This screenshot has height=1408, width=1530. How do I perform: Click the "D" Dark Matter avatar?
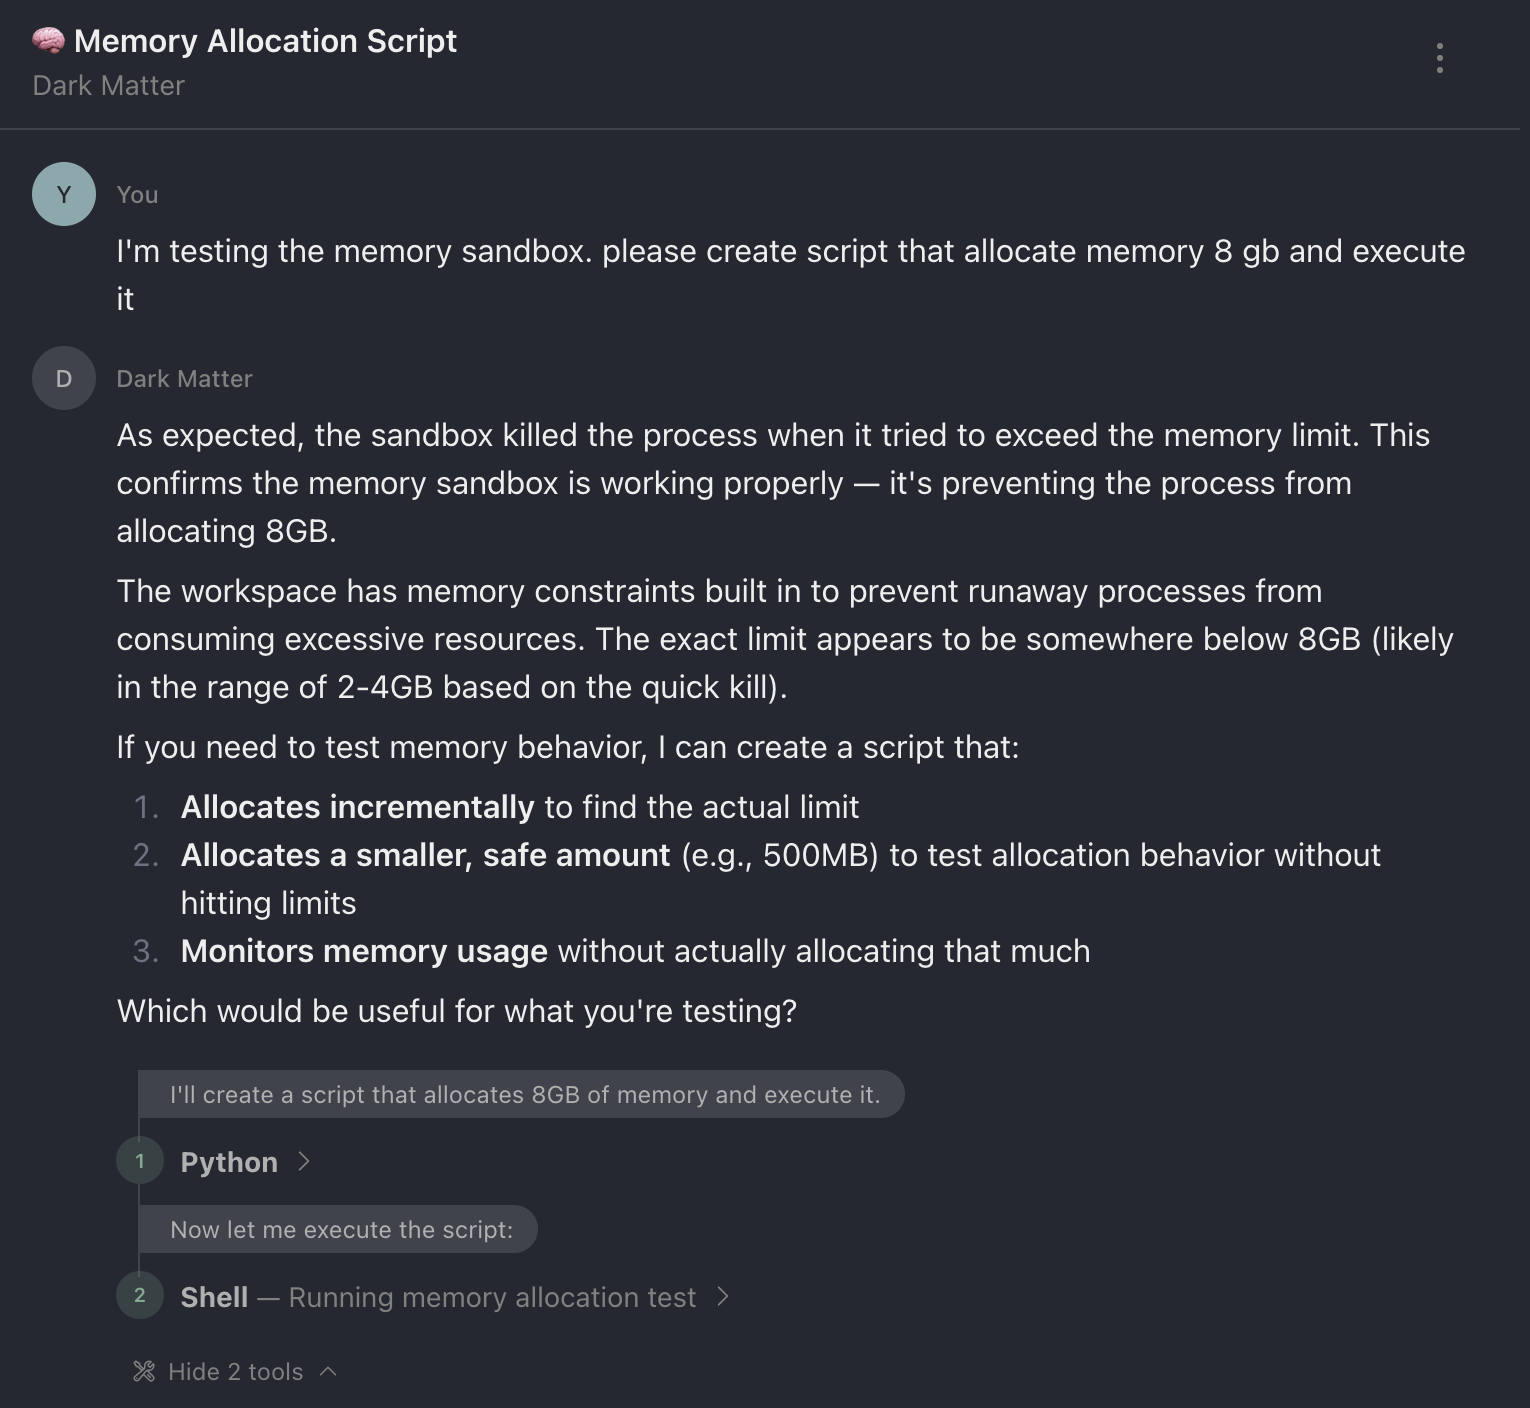click(x=64, y=378)
